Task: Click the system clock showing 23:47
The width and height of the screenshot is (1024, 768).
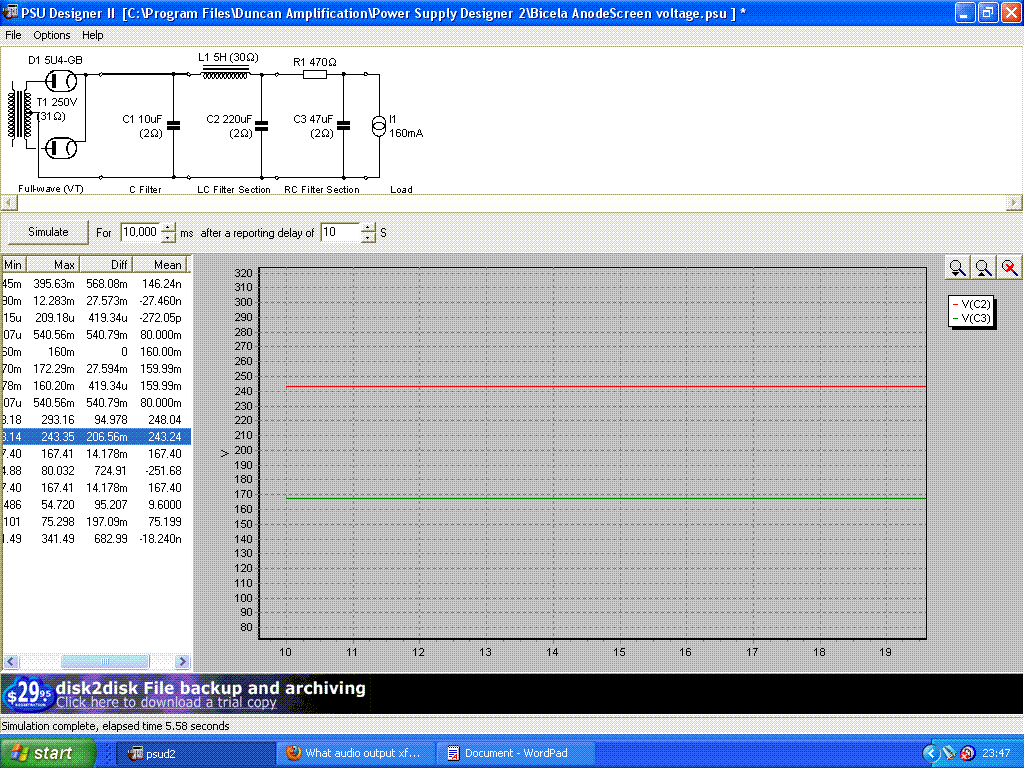Action: click(x=996, y=753)
